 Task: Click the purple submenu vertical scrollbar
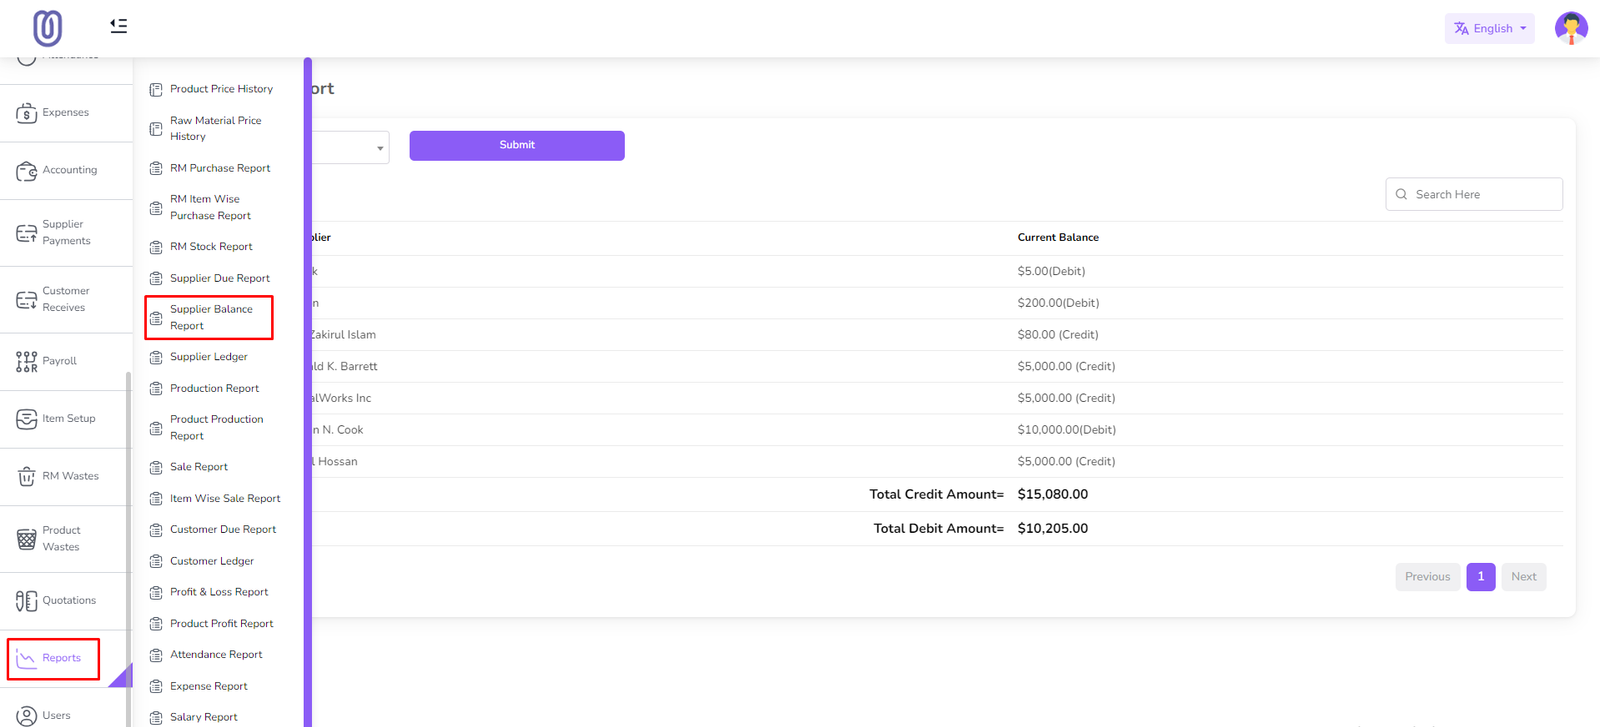click(x=308, y=390)
